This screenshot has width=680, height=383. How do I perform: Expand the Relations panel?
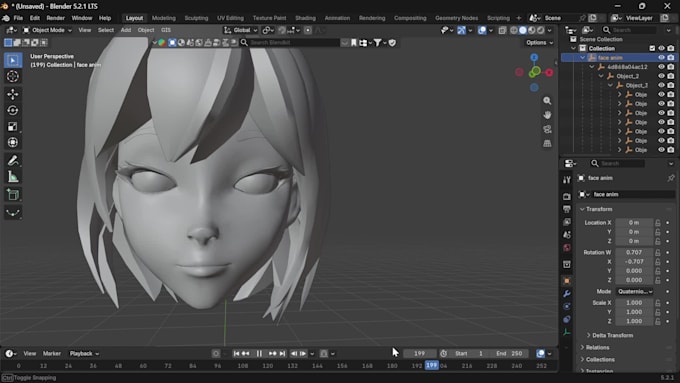coord(594,347)
